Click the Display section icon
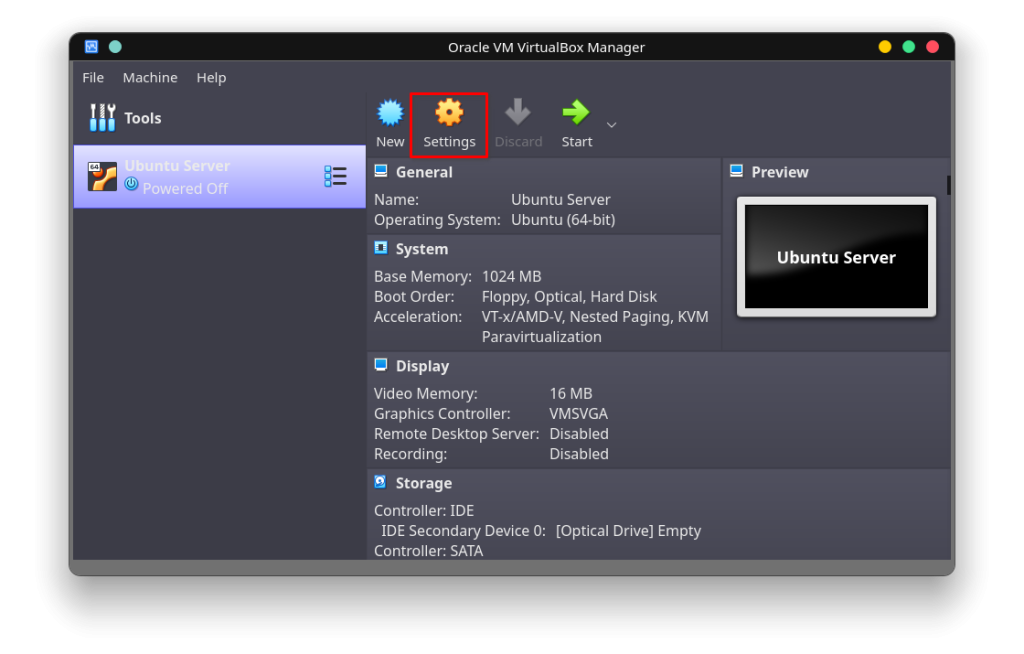1024x654 pixels. pos(380,365)
